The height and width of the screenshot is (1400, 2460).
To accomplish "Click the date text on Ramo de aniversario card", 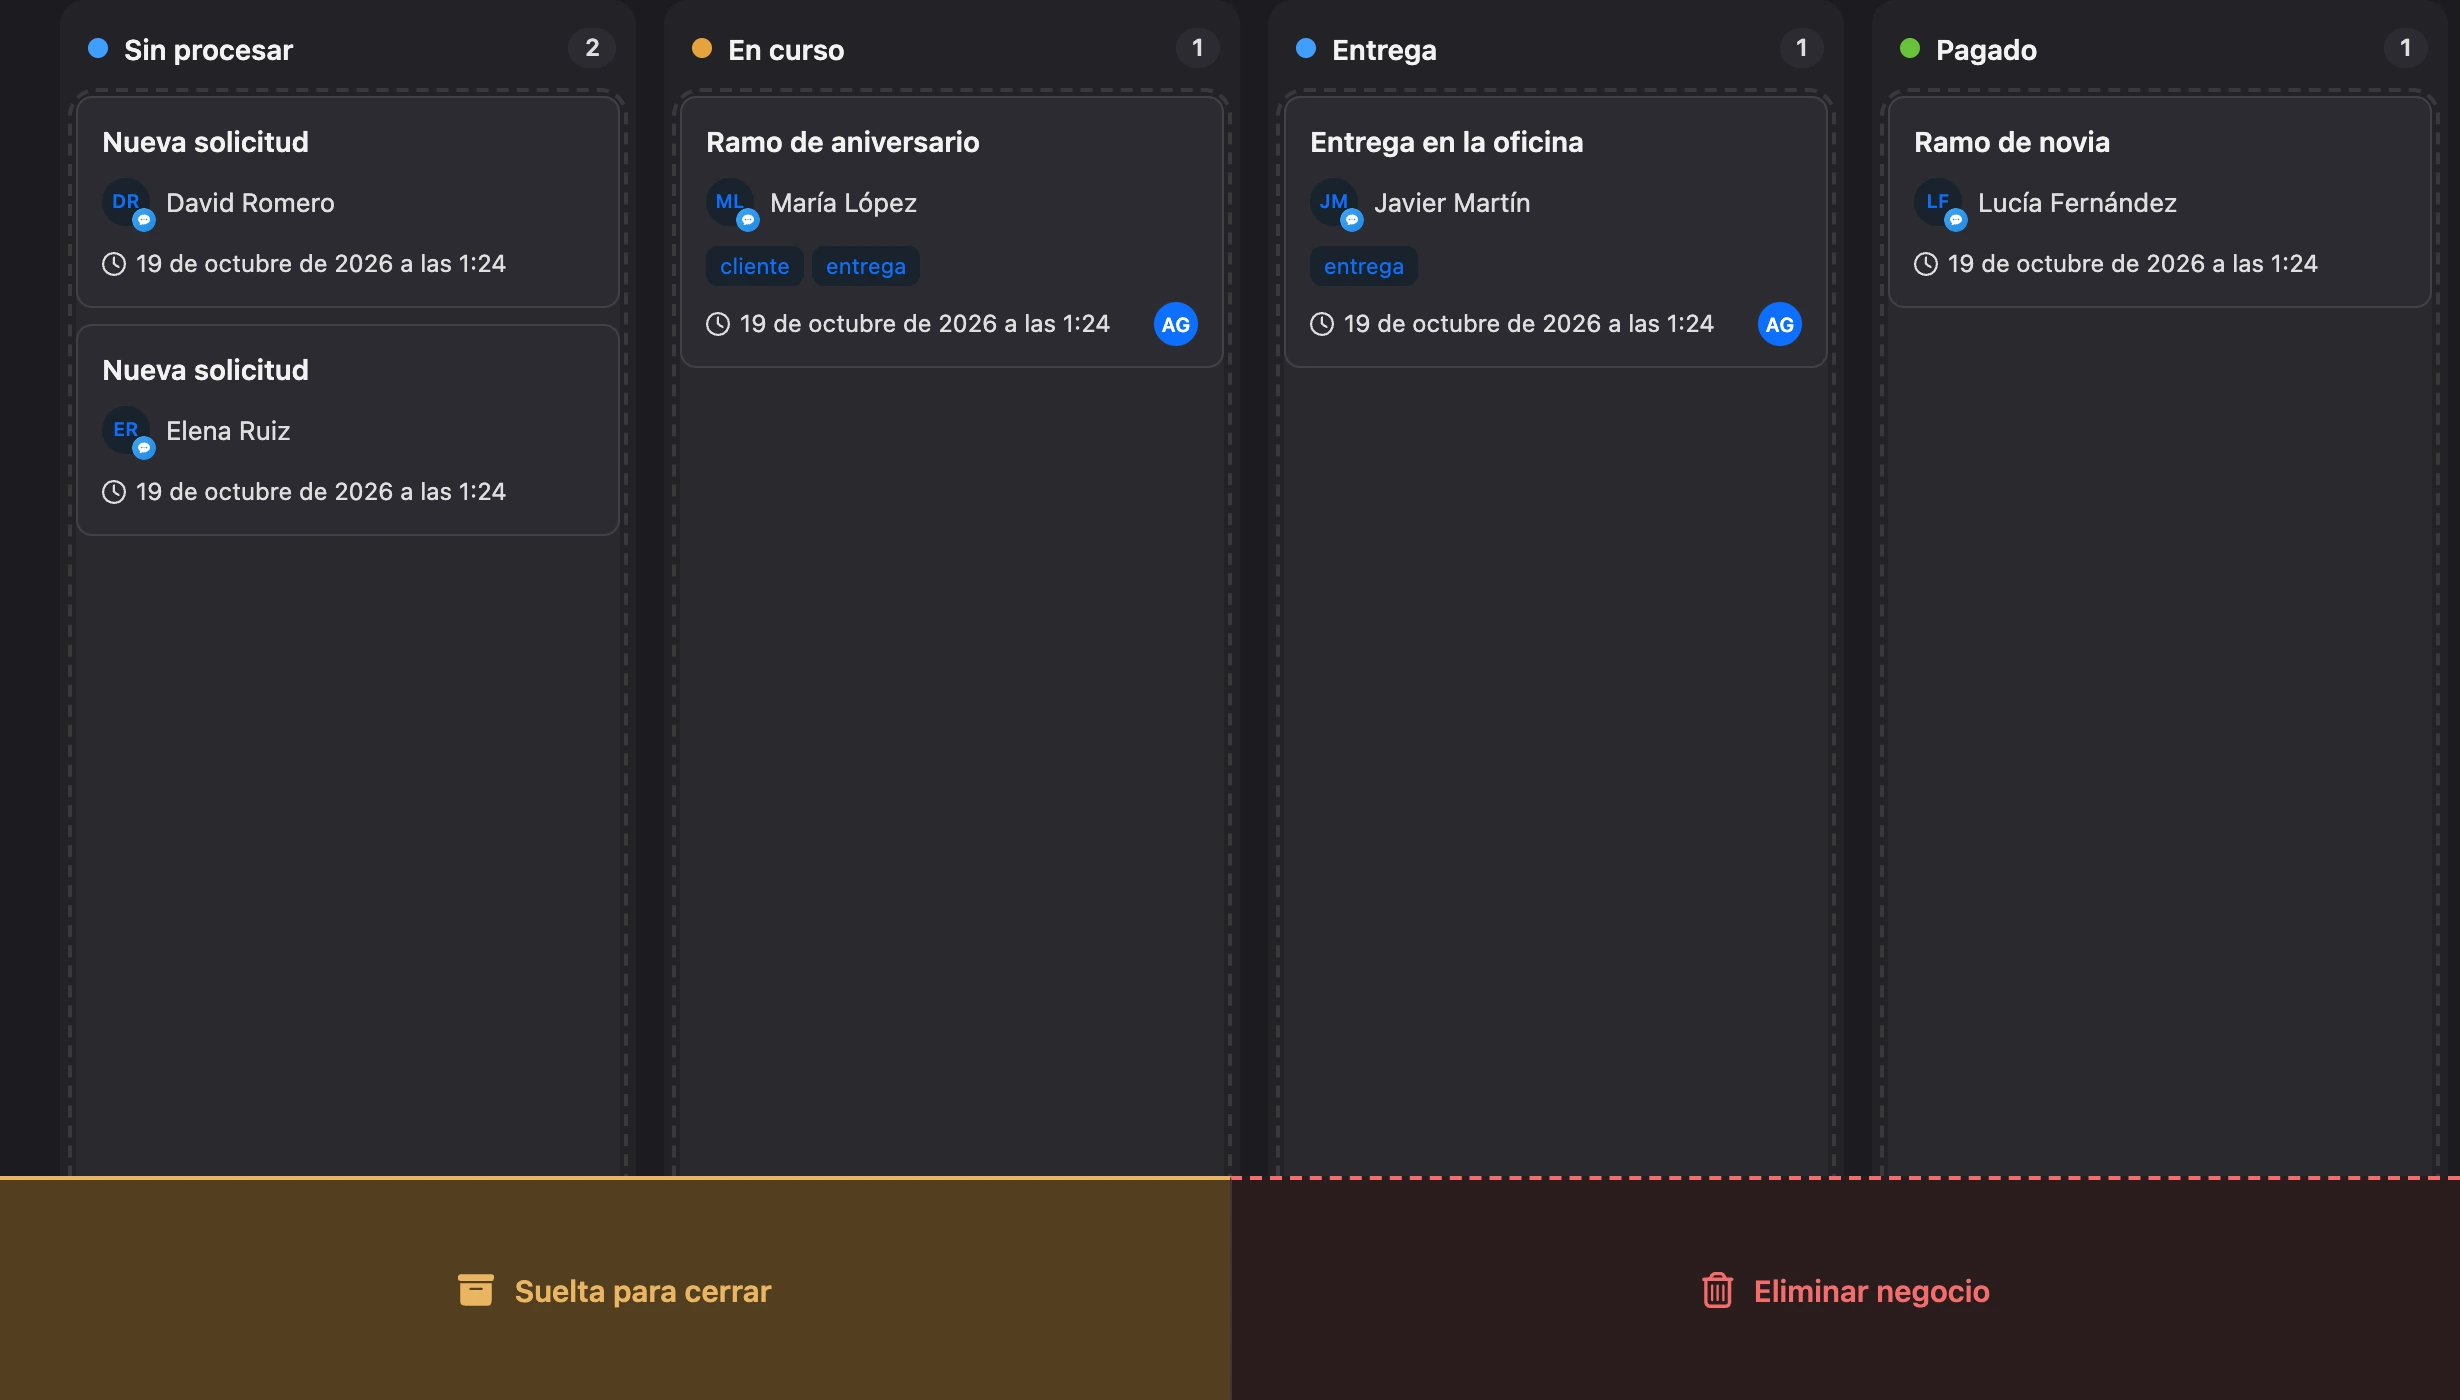I will tap(925, 324).
